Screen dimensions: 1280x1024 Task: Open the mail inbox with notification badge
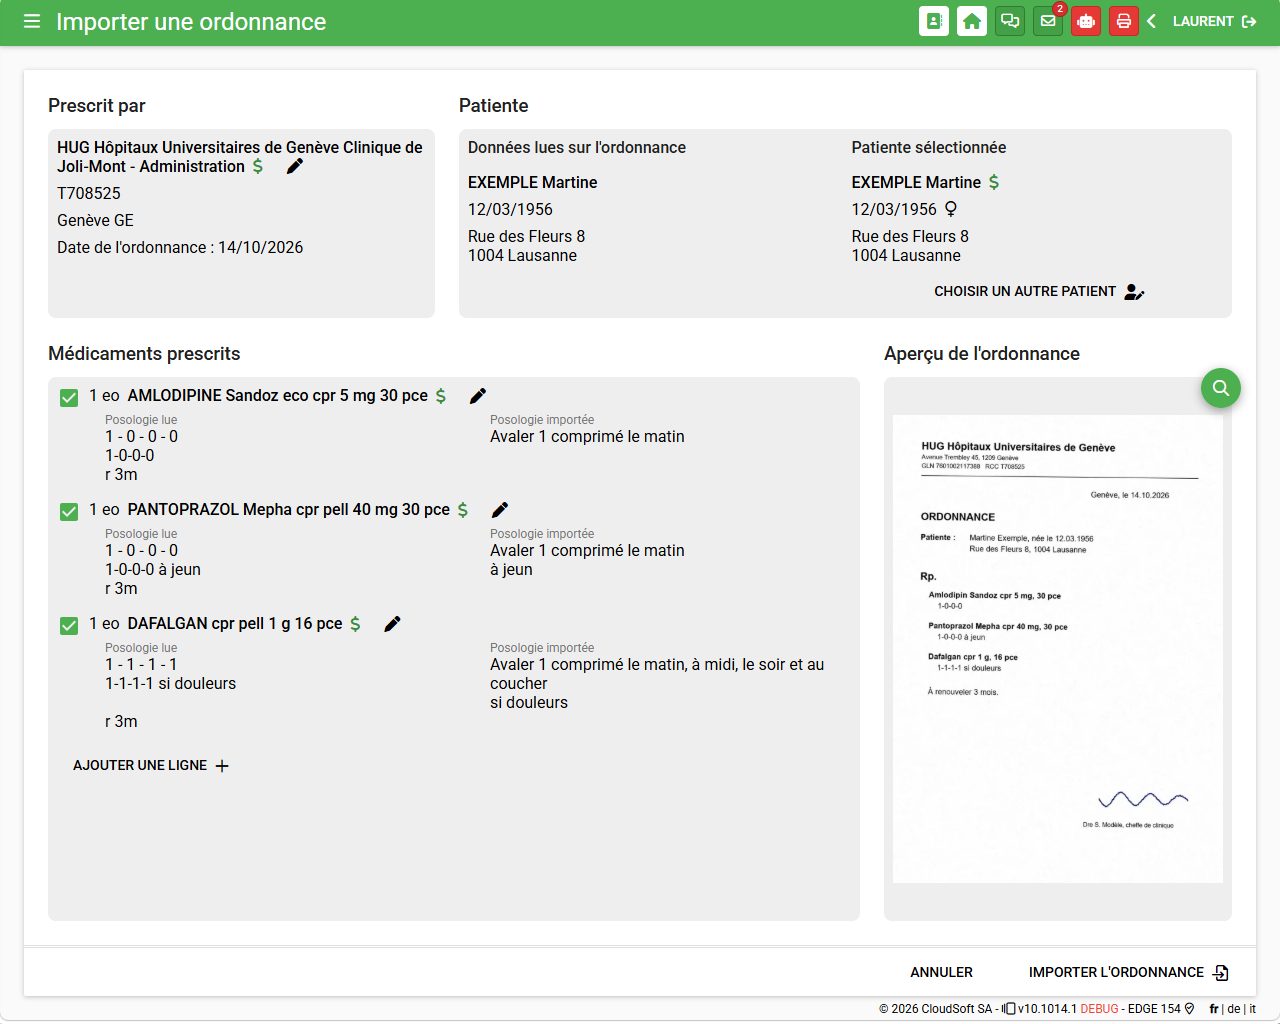click(x=1048, y=21)
